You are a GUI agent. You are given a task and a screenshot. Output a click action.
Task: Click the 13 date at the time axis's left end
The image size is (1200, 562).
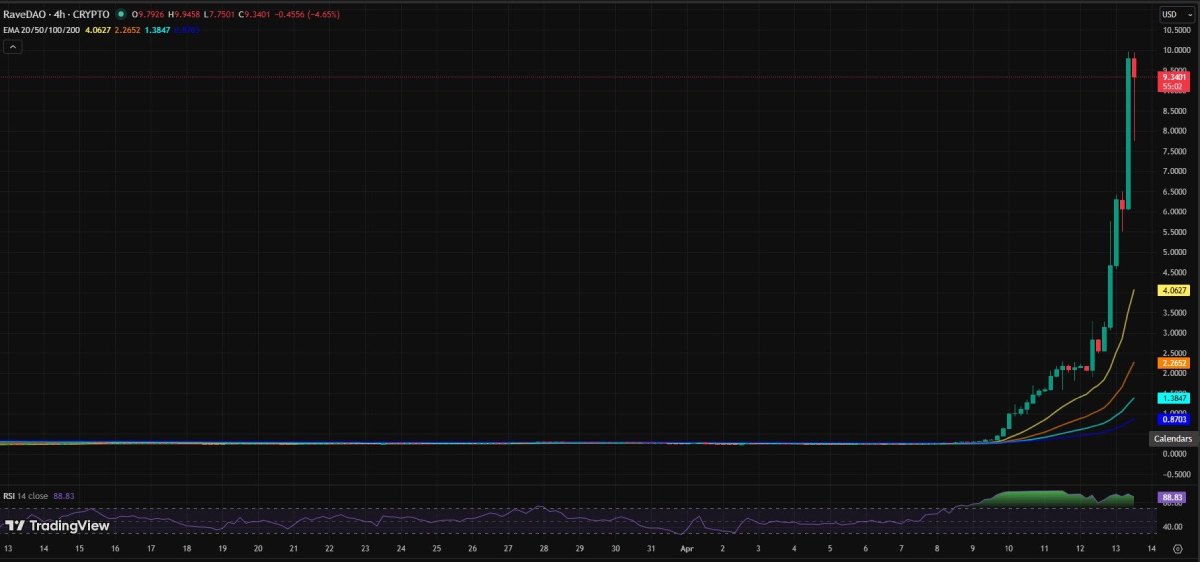(x=9, y=549)
